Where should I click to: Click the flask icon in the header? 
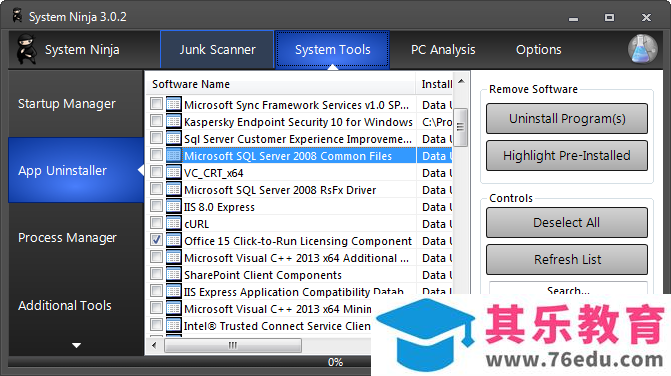642,49
